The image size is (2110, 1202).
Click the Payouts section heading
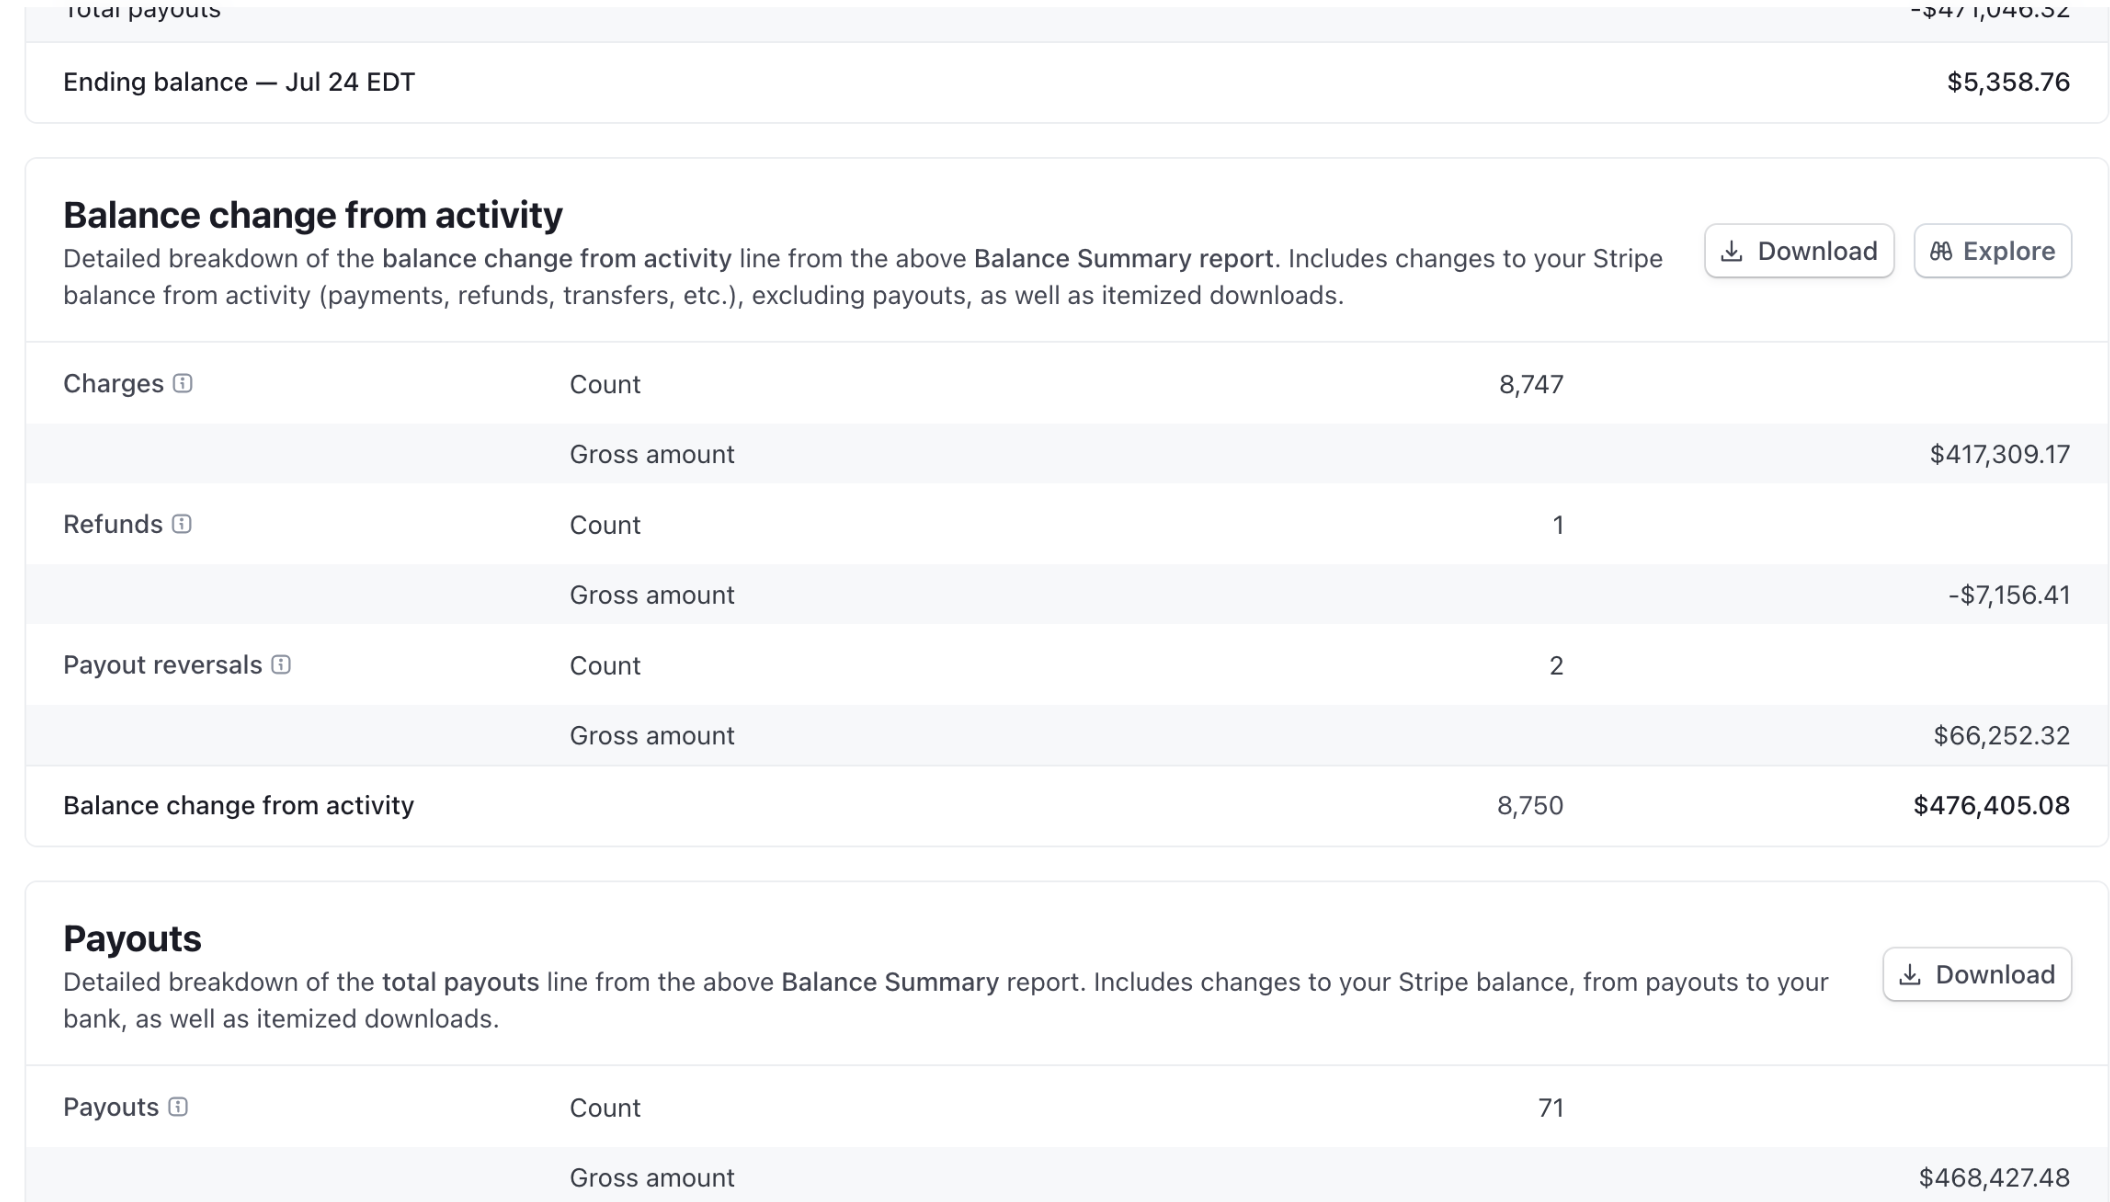click(x=132, y=939)
